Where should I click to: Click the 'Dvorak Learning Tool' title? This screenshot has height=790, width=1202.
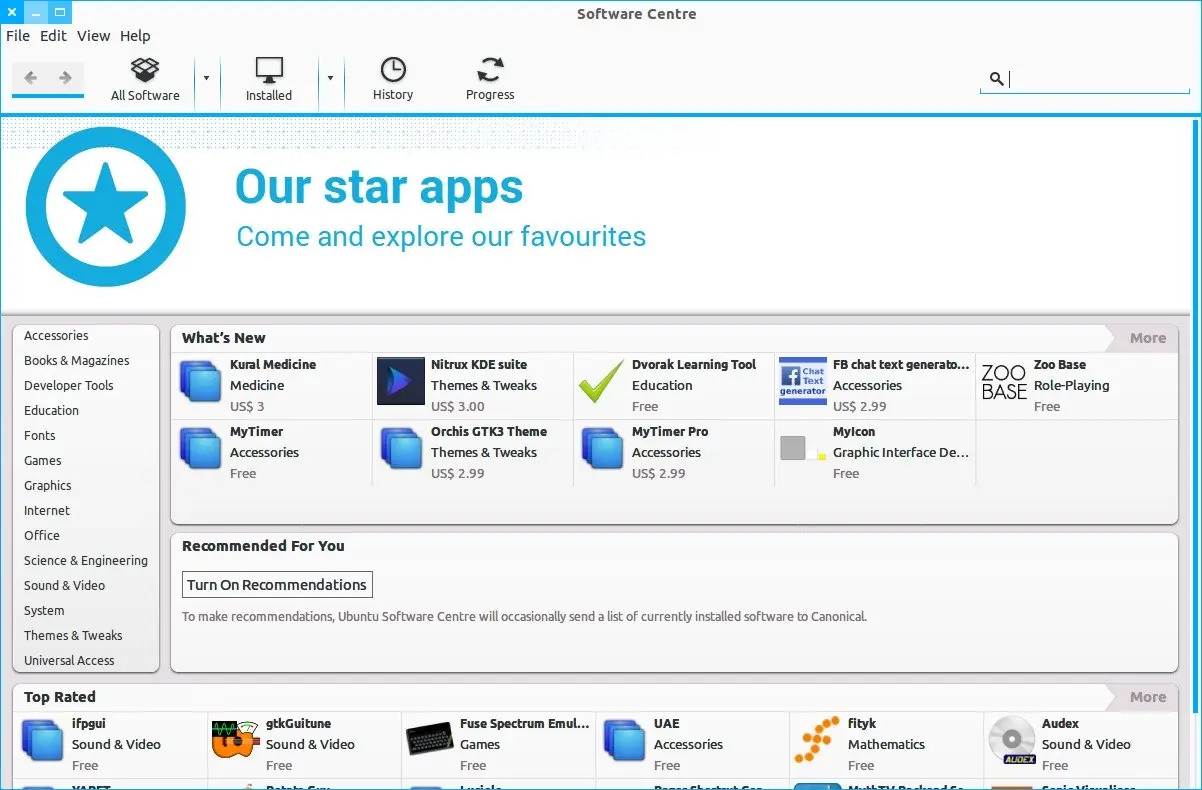click(x=694, y=365)
